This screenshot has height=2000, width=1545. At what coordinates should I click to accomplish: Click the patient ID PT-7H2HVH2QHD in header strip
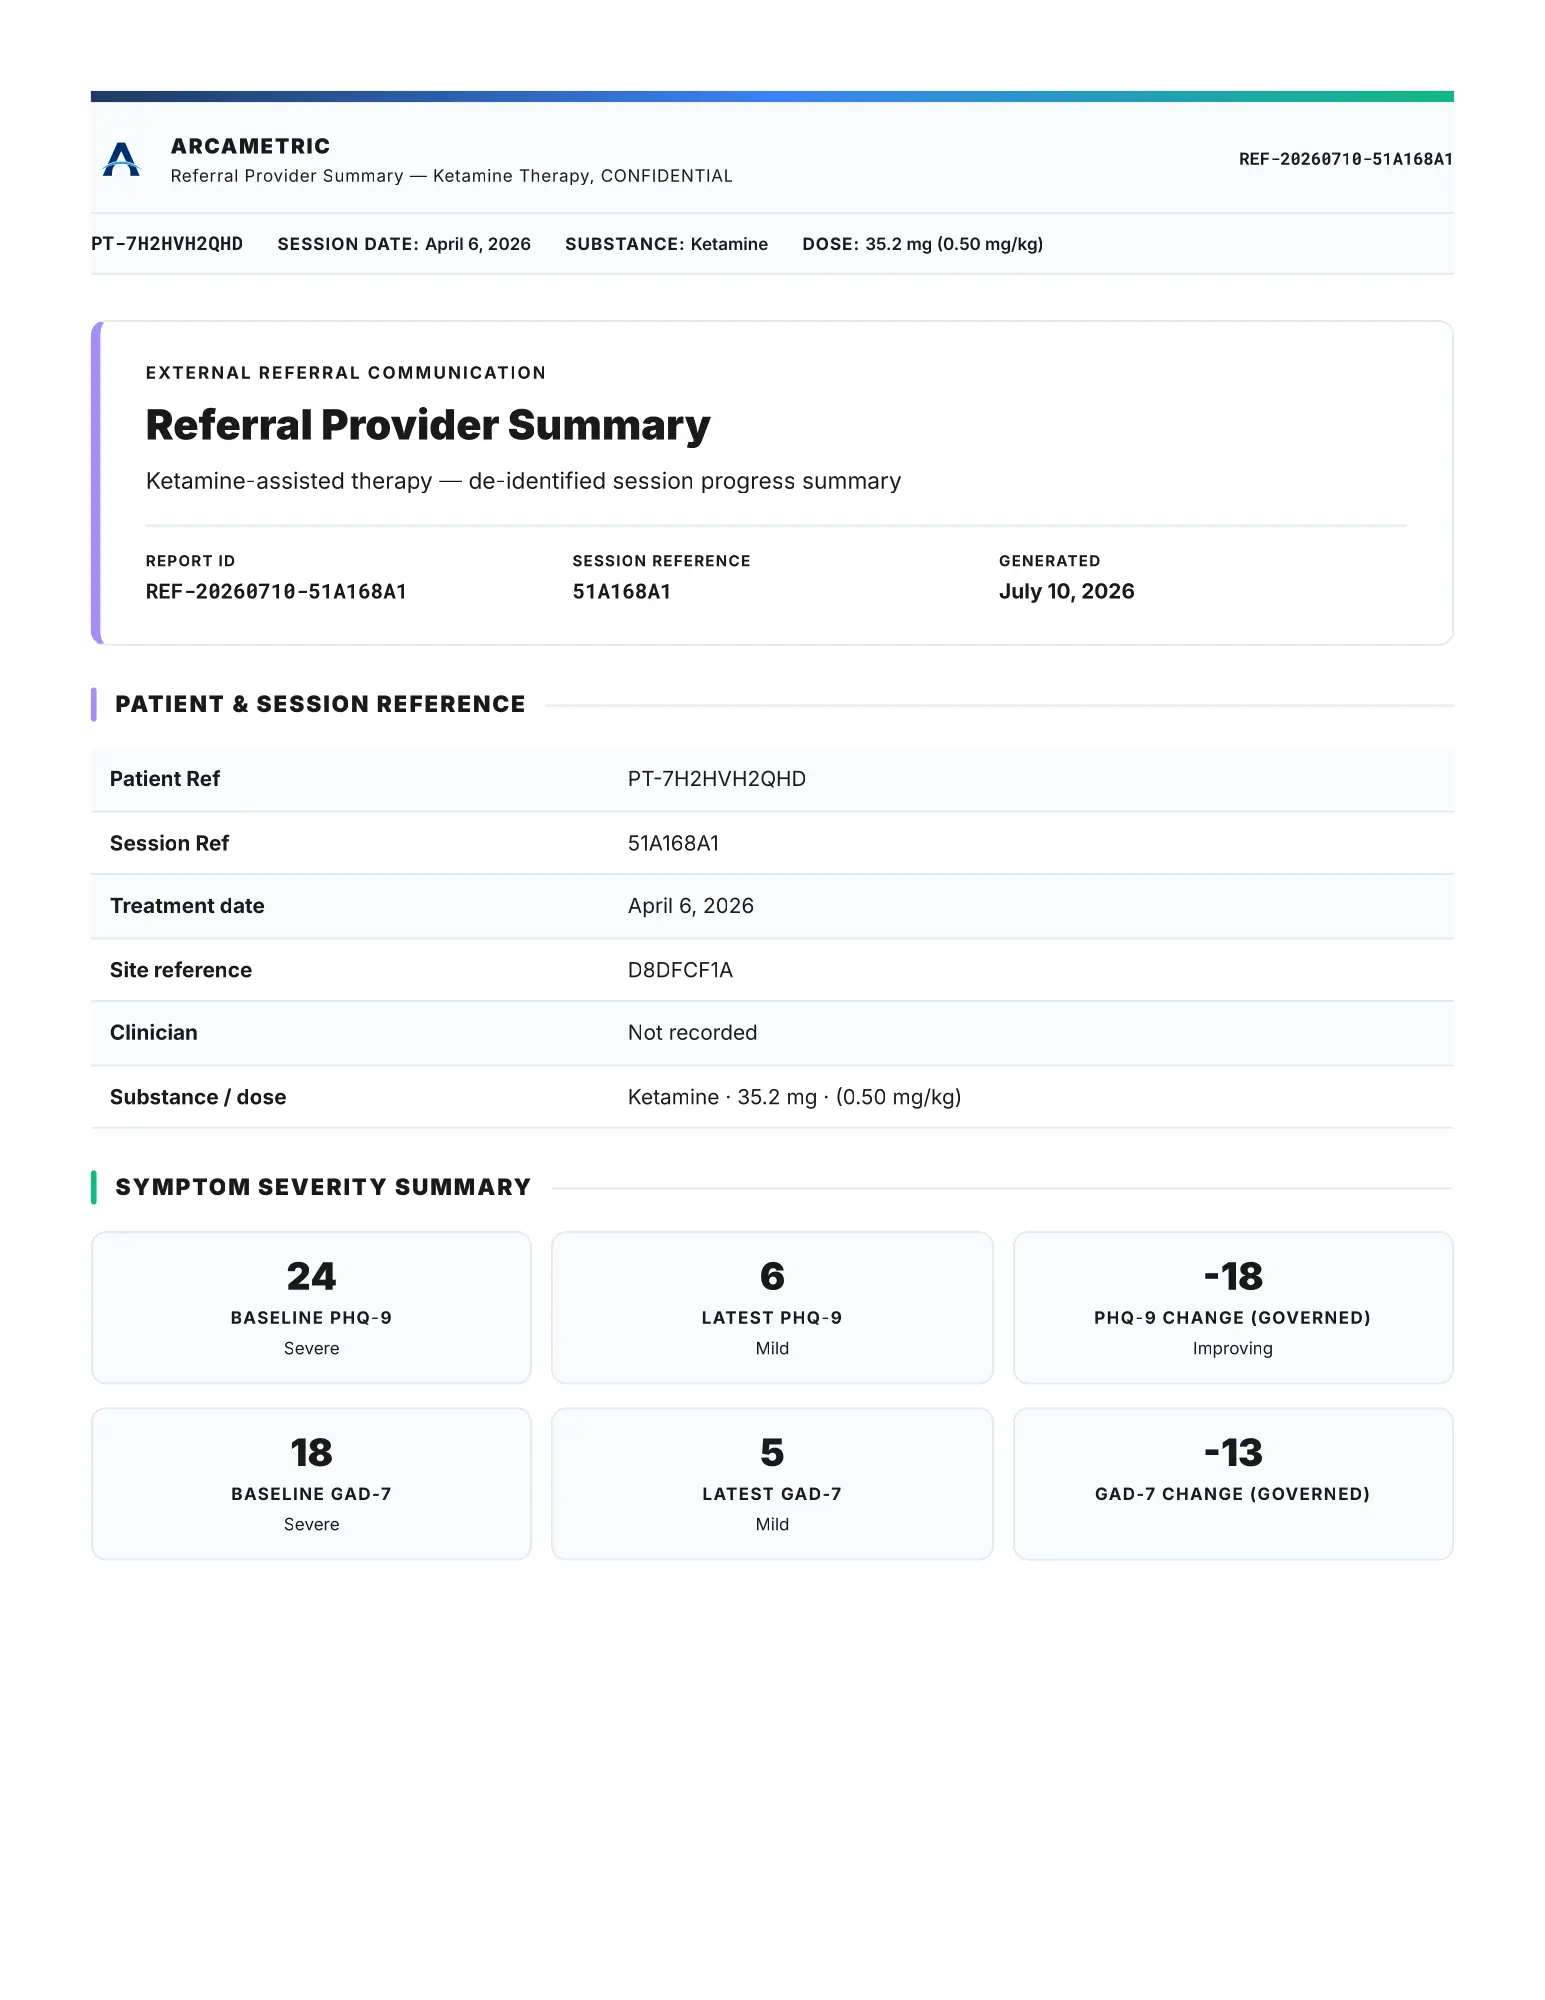(167, 244)
